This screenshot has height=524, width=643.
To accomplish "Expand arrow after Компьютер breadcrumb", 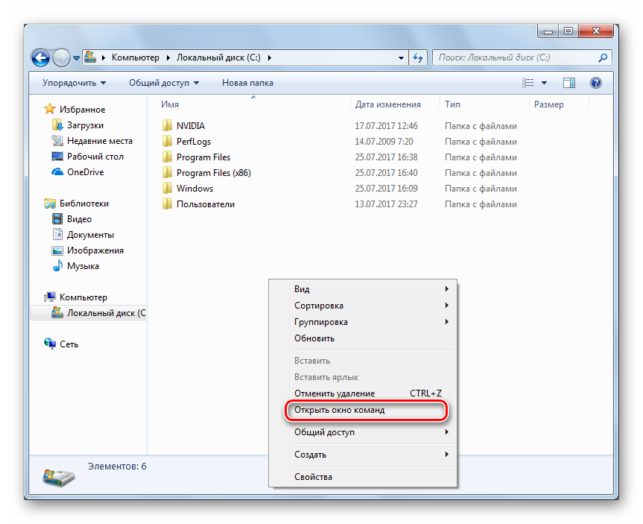I will [x=168, y=58].
